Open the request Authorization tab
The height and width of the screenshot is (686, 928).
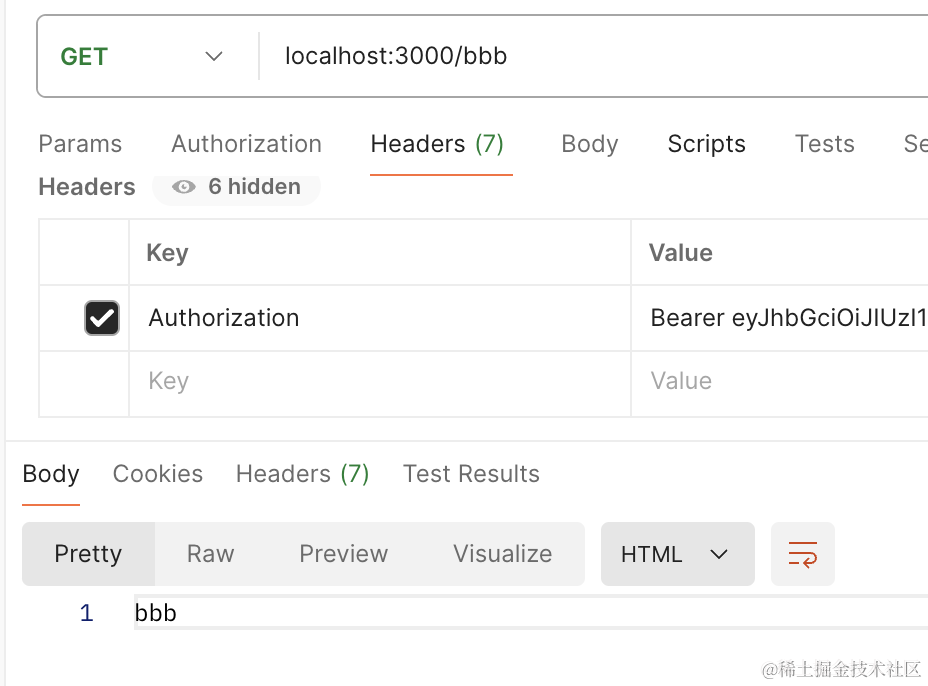pos(246,144)
